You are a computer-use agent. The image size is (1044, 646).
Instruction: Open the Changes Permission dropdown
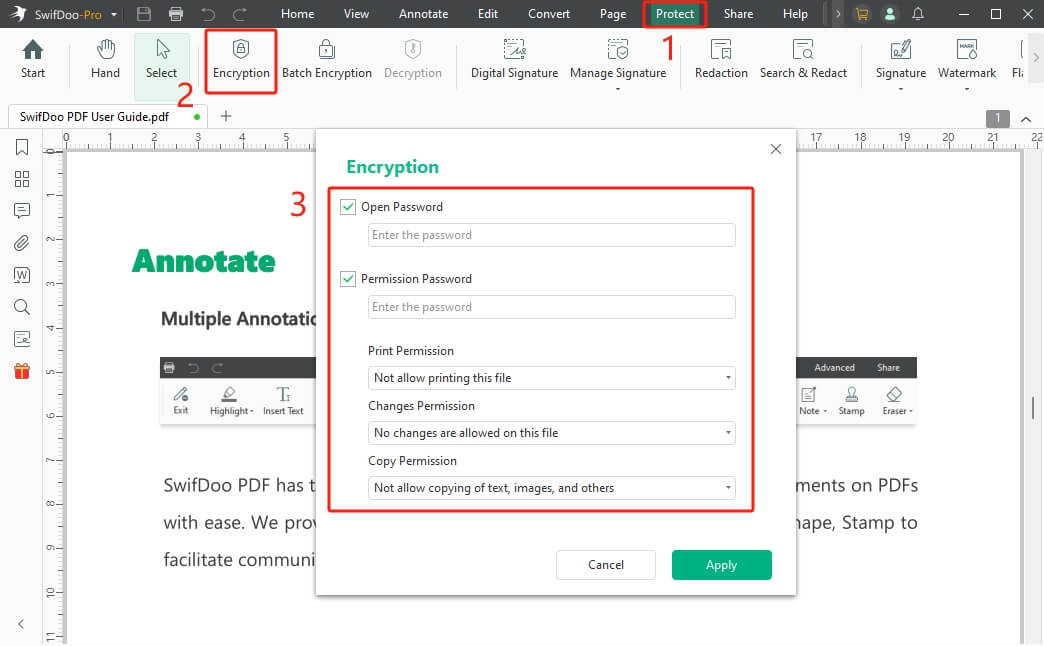pos(551,433)
